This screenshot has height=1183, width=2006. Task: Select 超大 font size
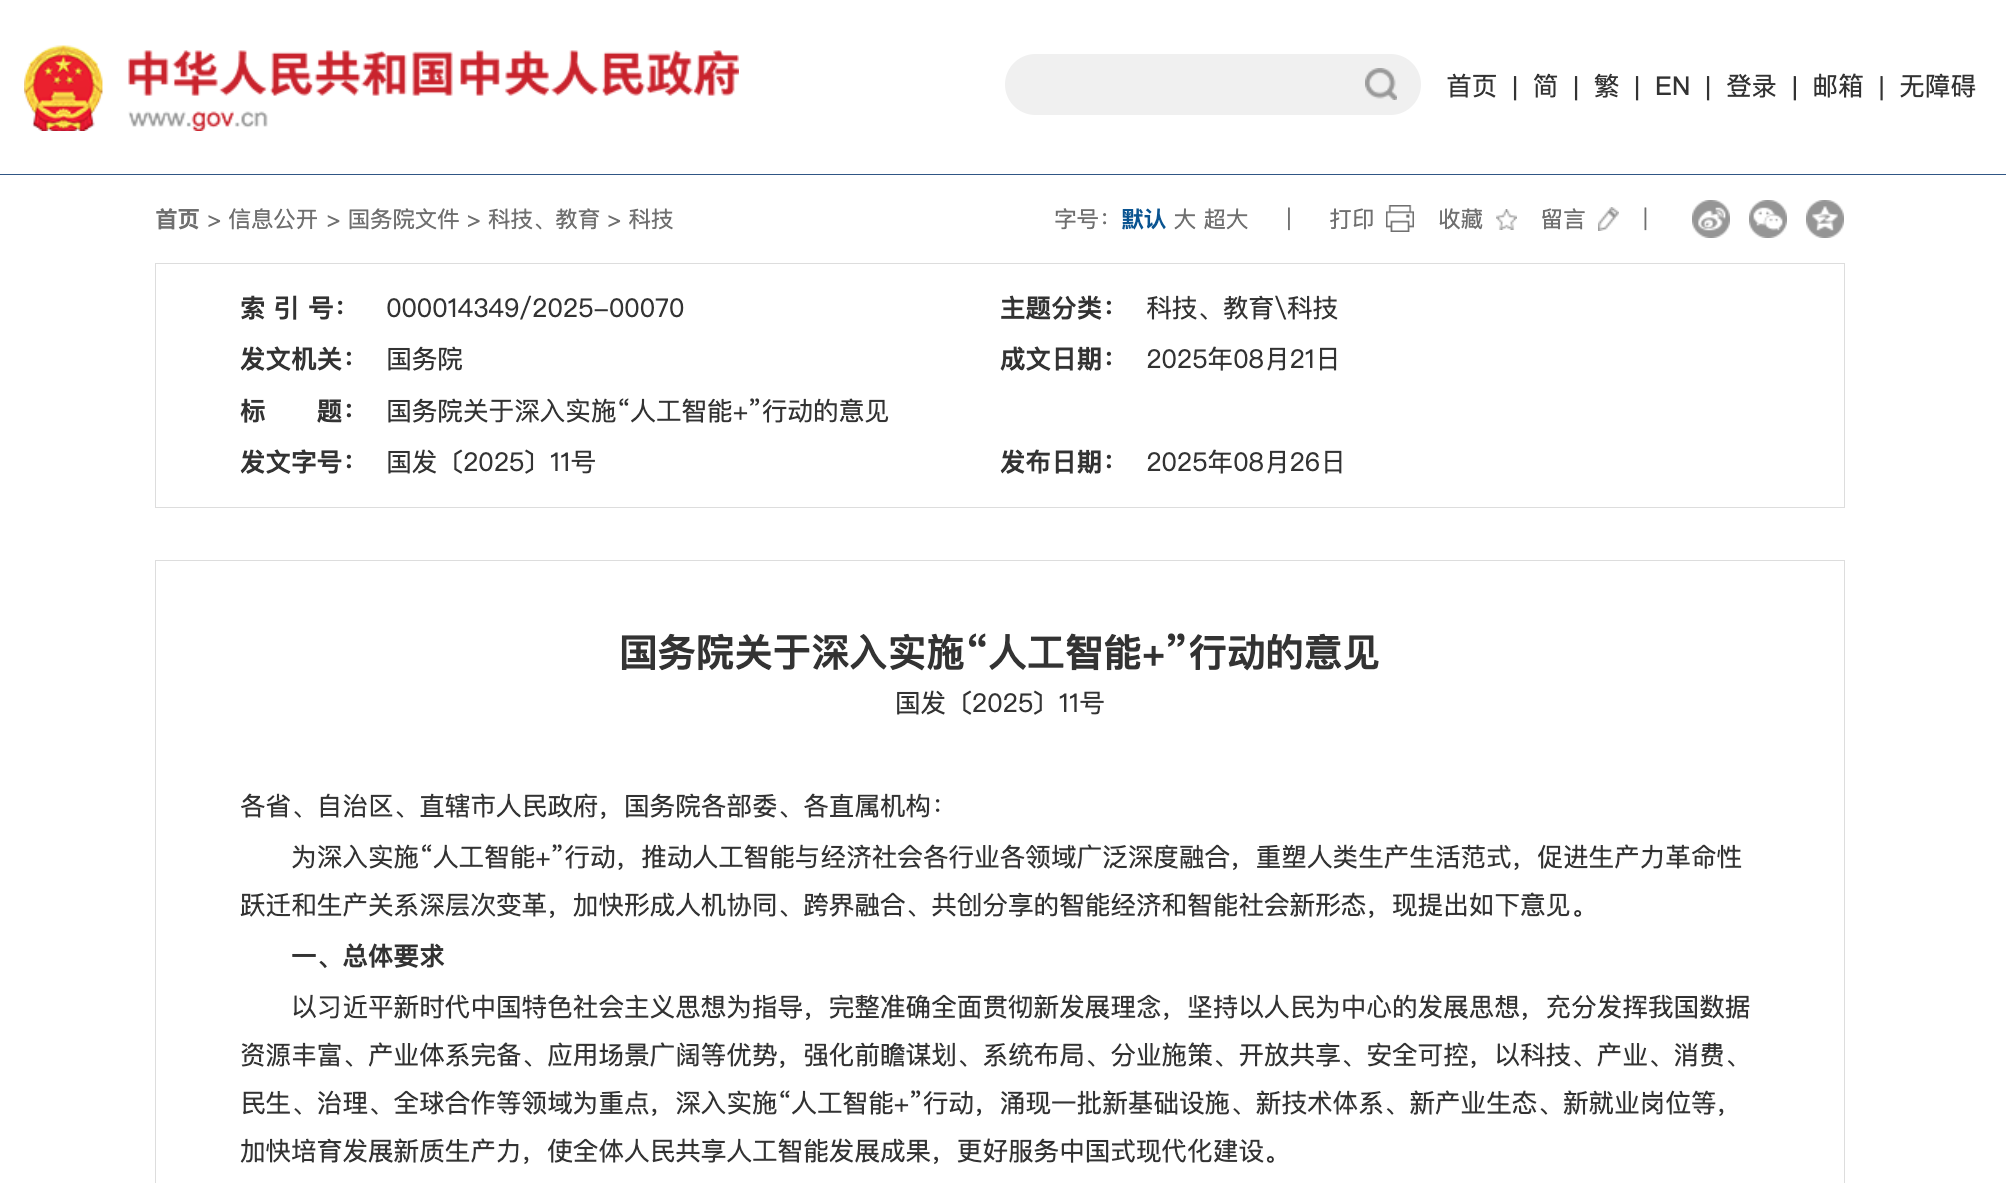(1226, 219)
